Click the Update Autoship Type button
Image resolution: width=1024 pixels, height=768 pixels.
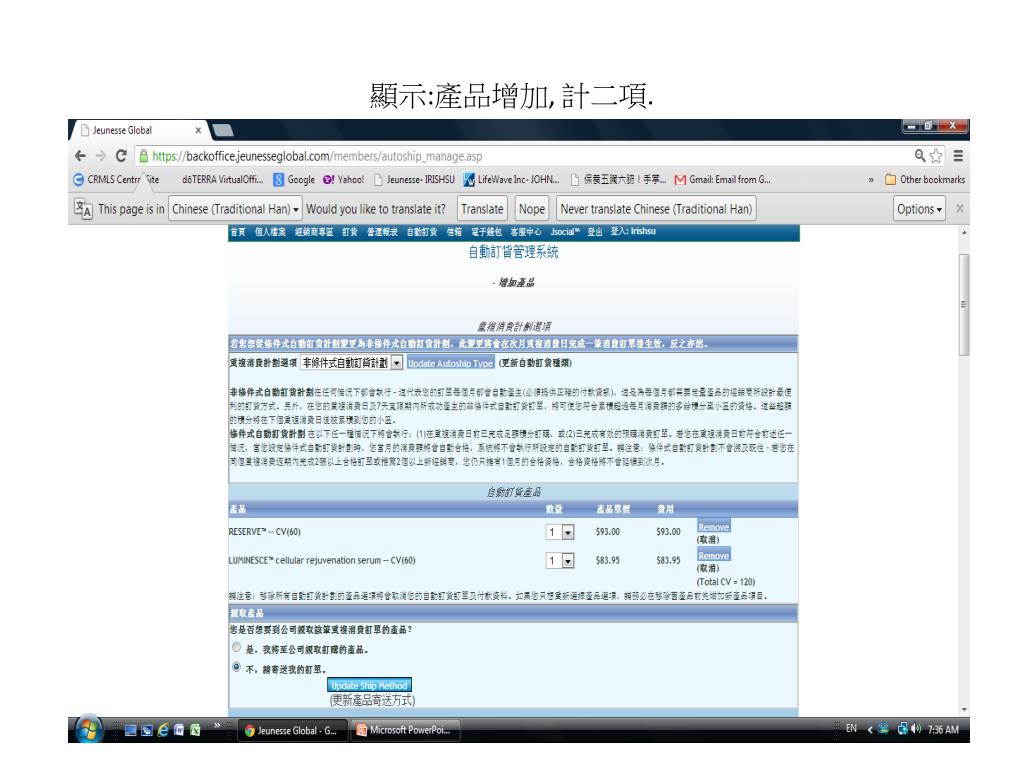[x=451, y=363]
